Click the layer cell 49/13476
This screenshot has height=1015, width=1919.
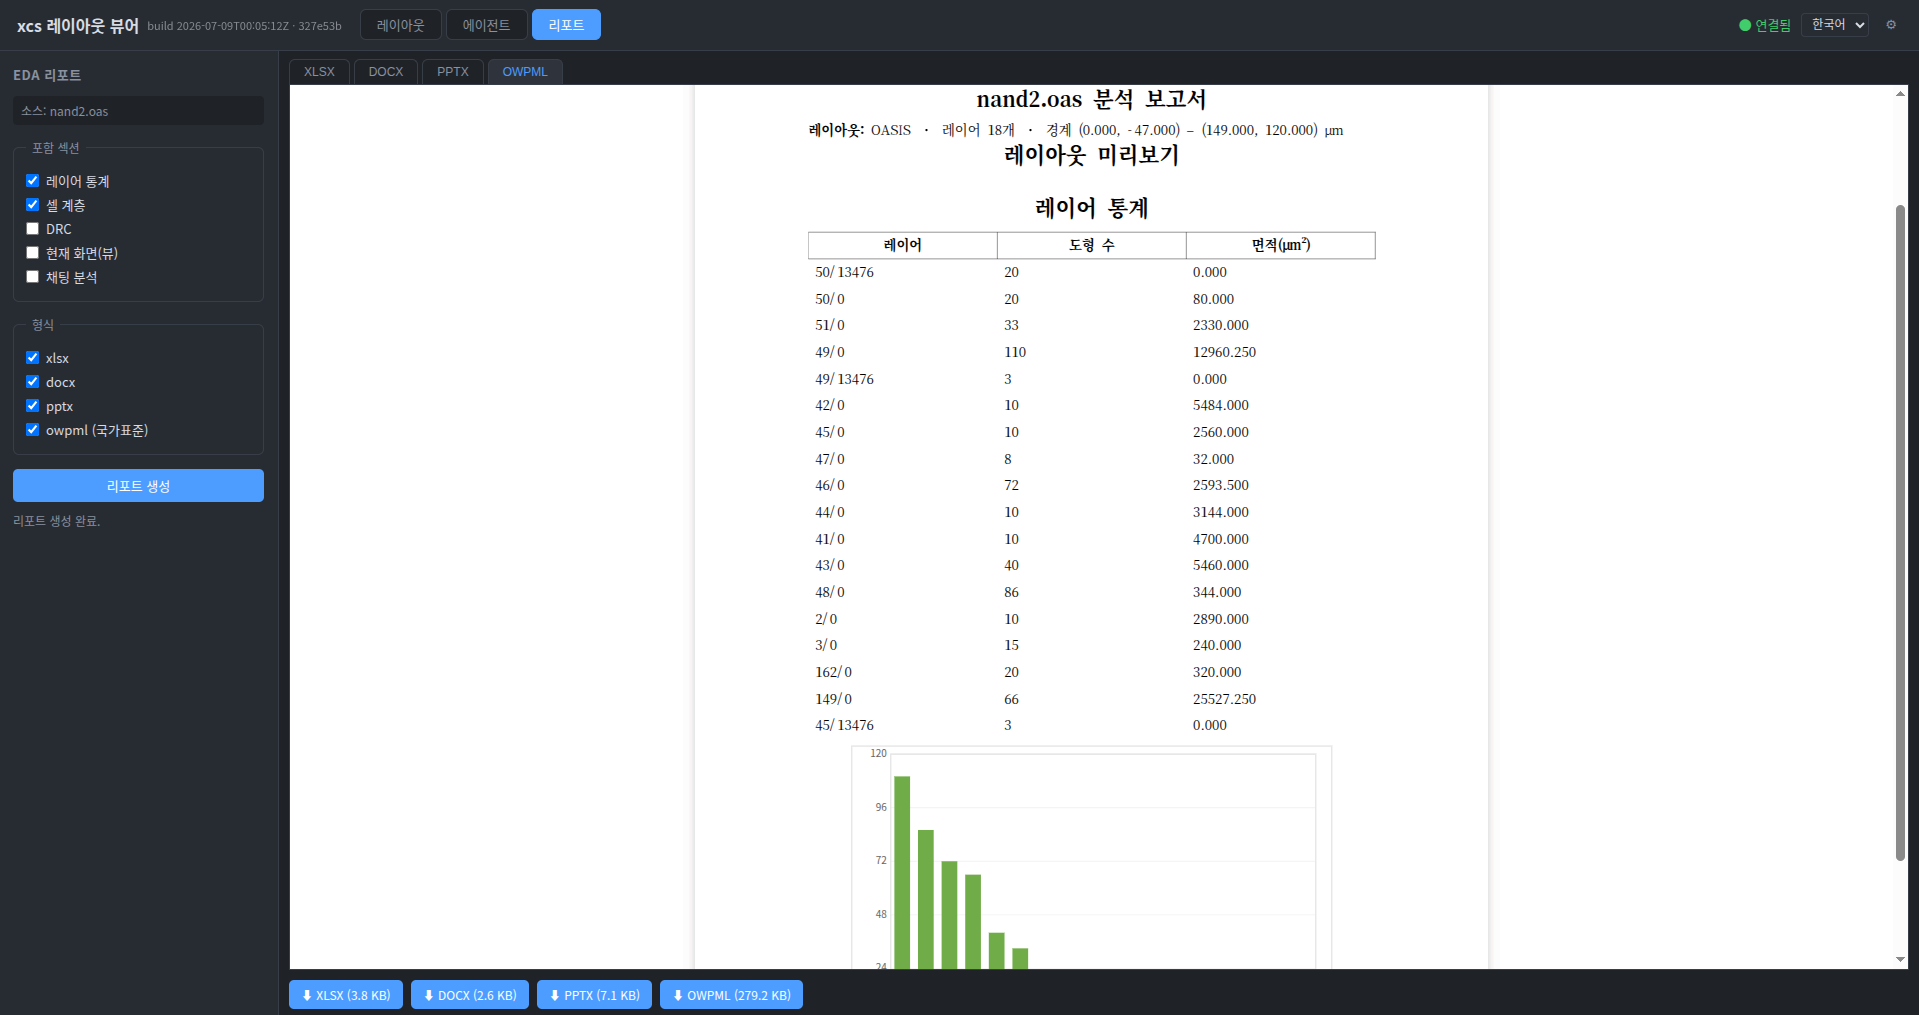point(844,379)
